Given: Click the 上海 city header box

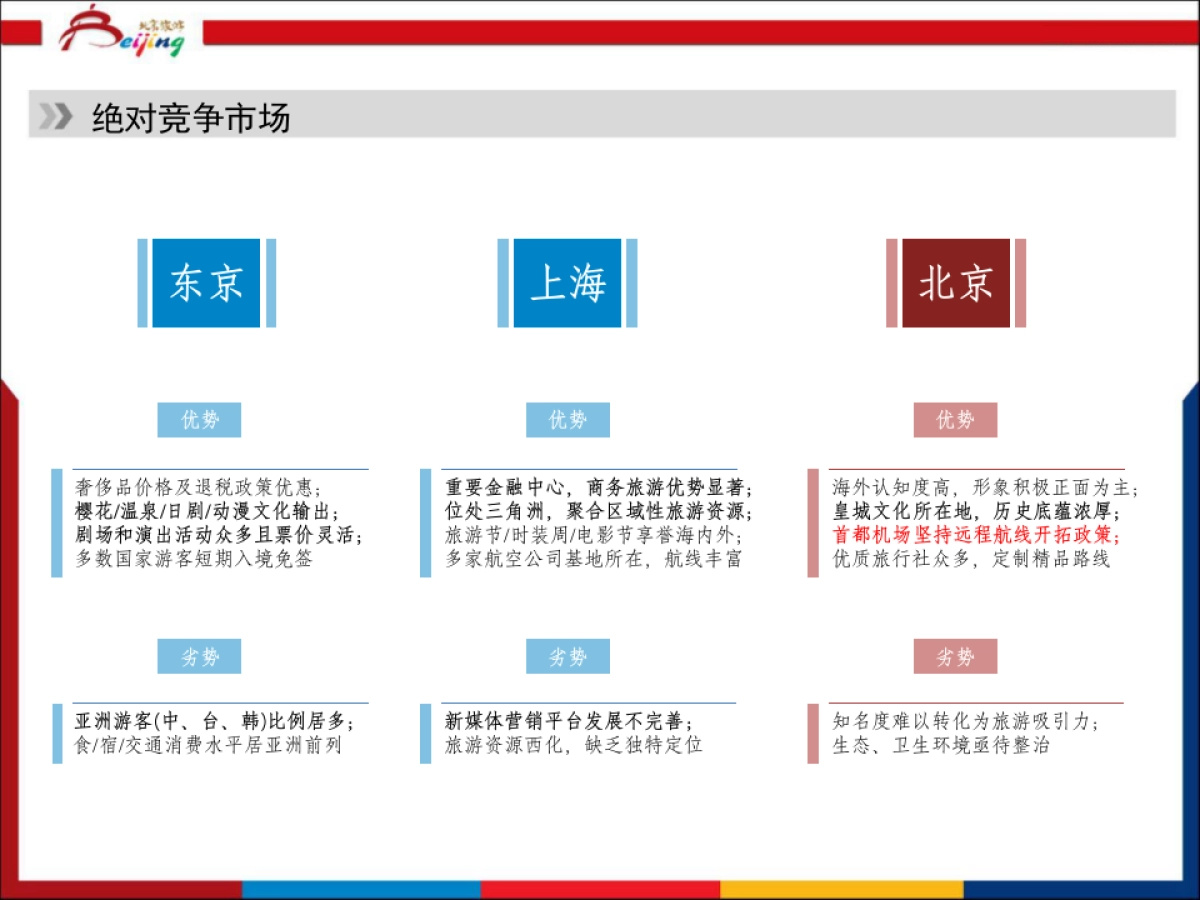Looking at the screenshot, I should [x=570, y=283].
